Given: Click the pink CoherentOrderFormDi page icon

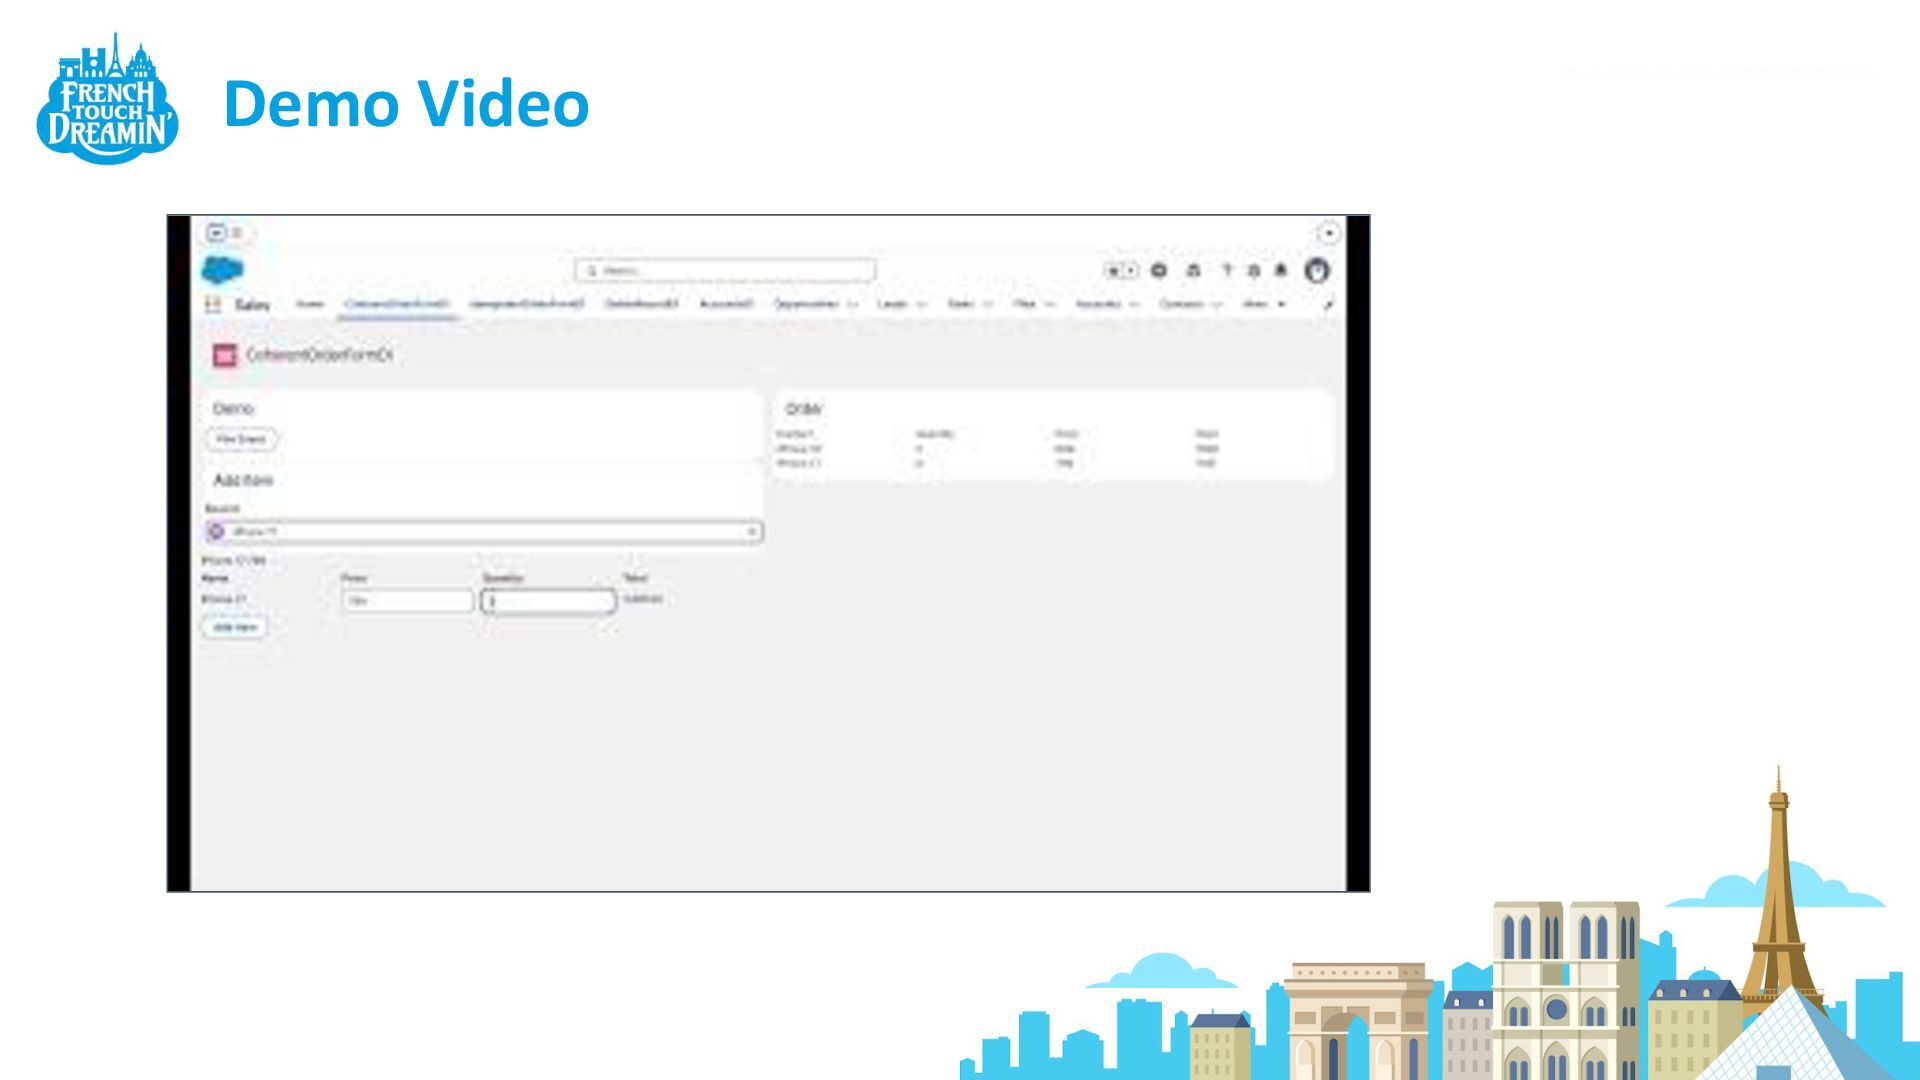Looking at the screenshot, I should pyautogui.click(x=225, y=355).
